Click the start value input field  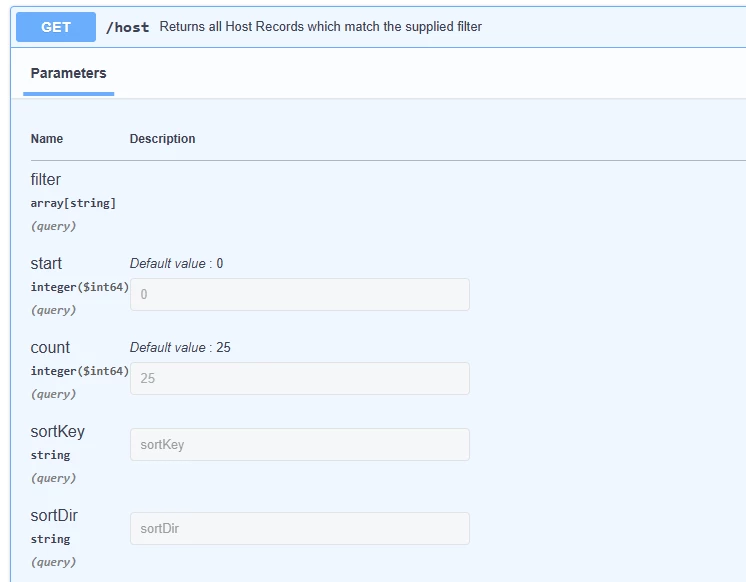(300, 295)
